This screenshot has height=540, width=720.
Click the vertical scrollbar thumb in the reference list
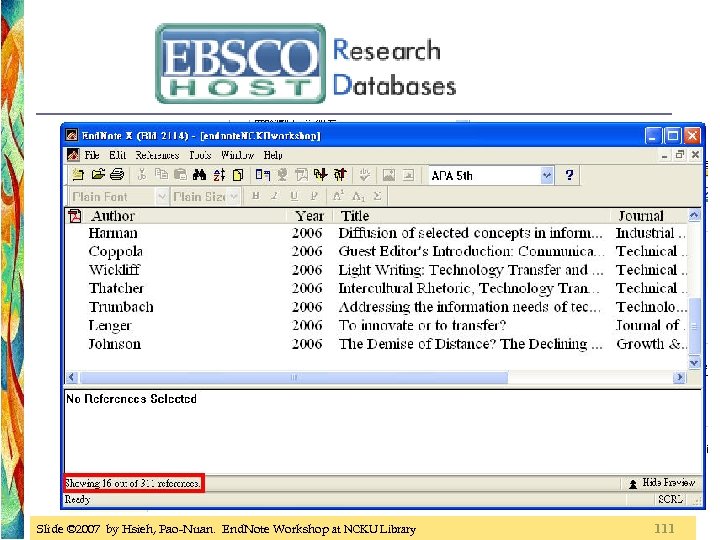(694, 327)
